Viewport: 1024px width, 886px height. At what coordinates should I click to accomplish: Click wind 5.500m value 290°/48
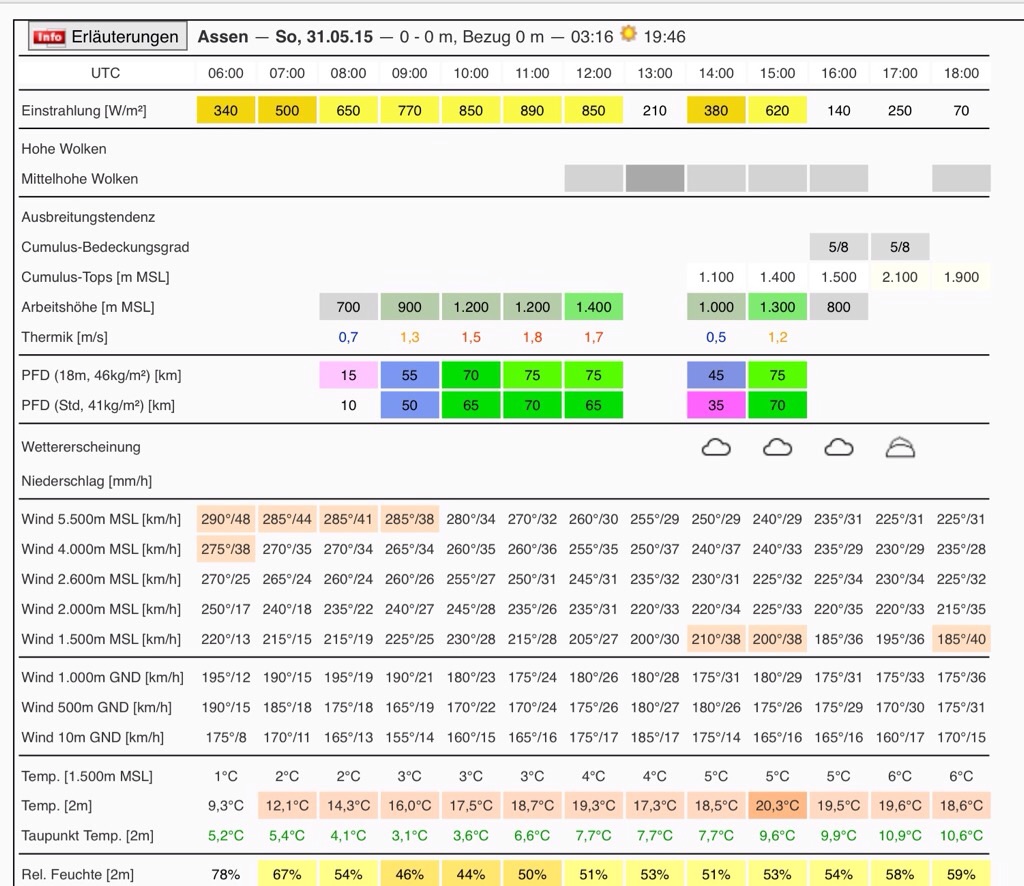point(225,519)
